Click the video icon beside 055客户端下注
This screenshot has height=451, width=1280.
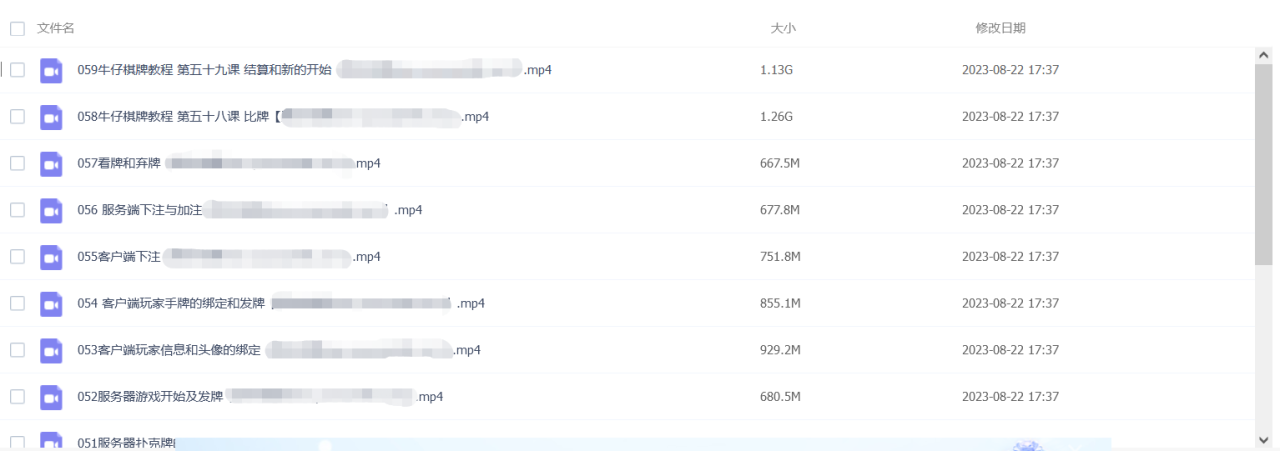tap(51, 257)
